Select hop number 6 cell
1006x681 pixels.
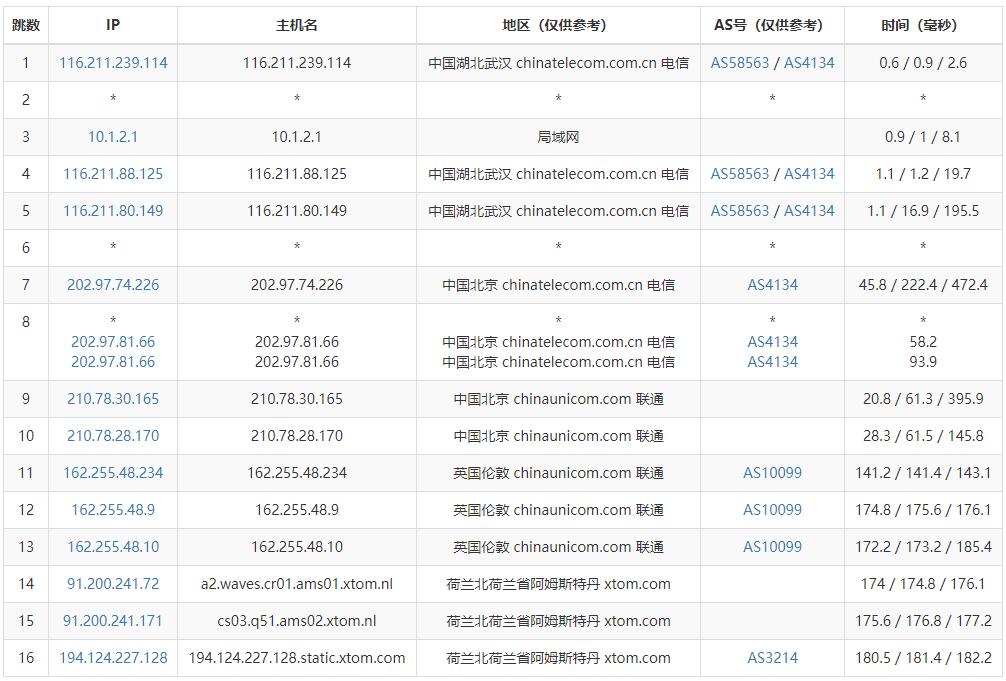pyautogui.click(x=26, y=248)
